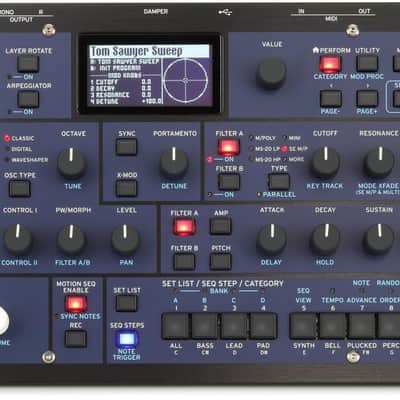Viewport: 400px width, 400px height.
Task: Enable the X-MOD button
Action: tap(126, 188)
